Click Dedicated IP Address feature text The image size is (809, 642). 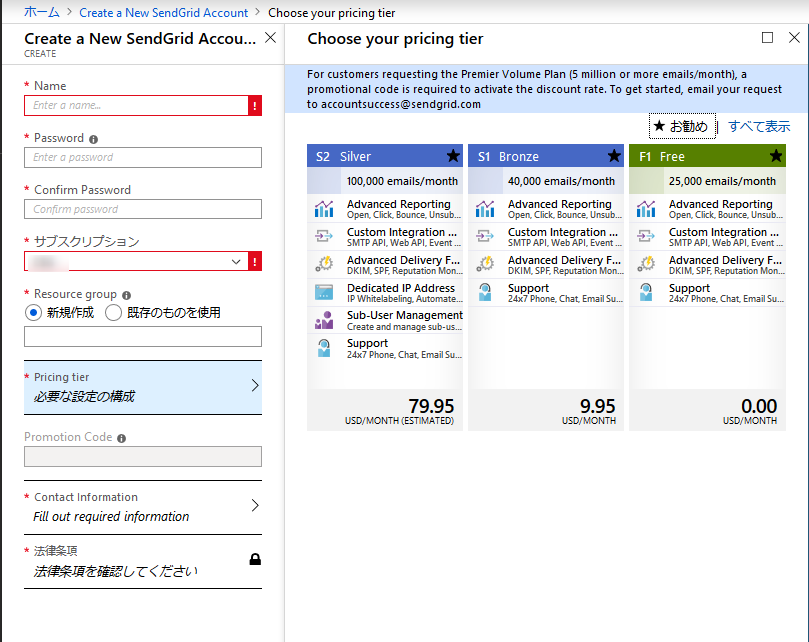[401, 288]
